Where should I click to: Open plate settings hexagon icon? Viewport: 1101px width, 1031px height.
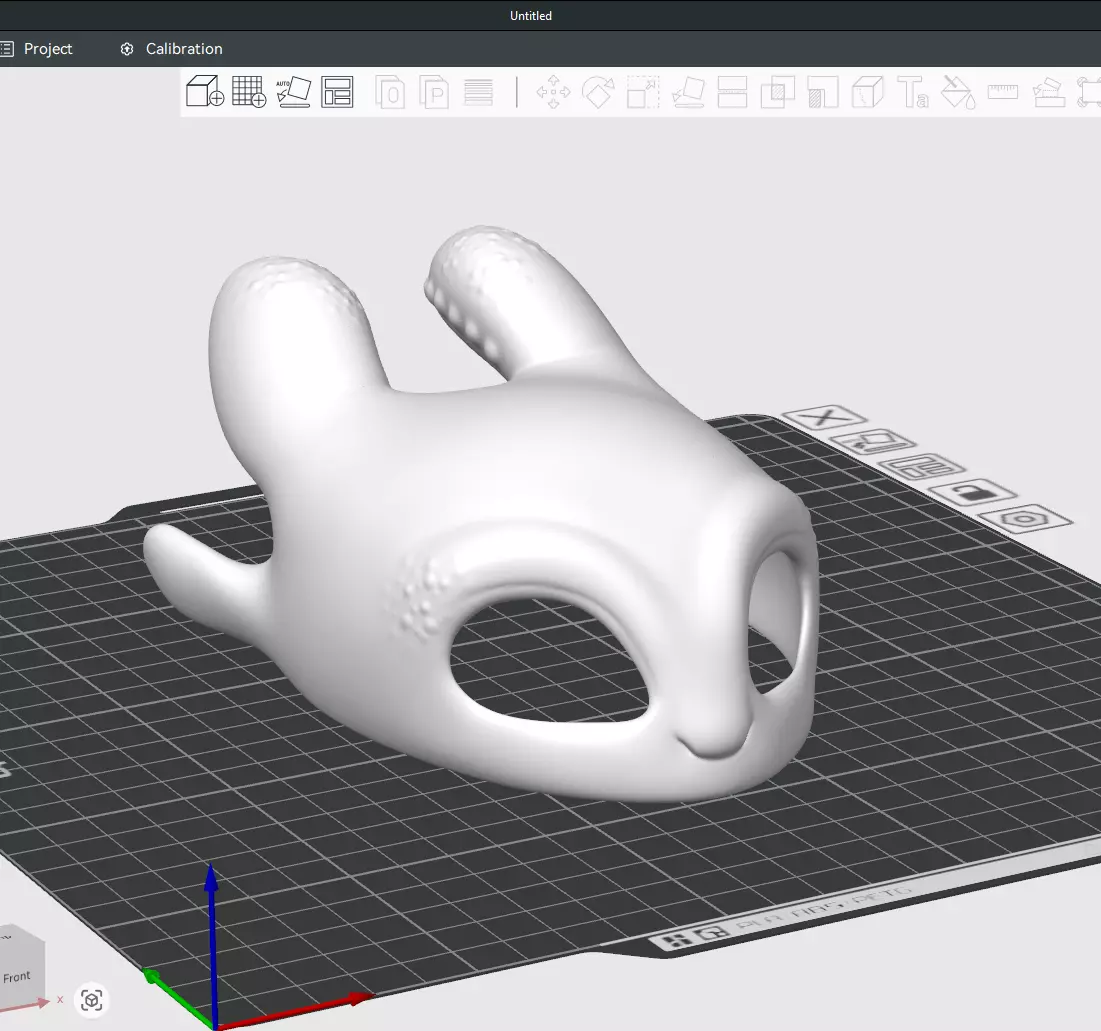(1025, 520)
